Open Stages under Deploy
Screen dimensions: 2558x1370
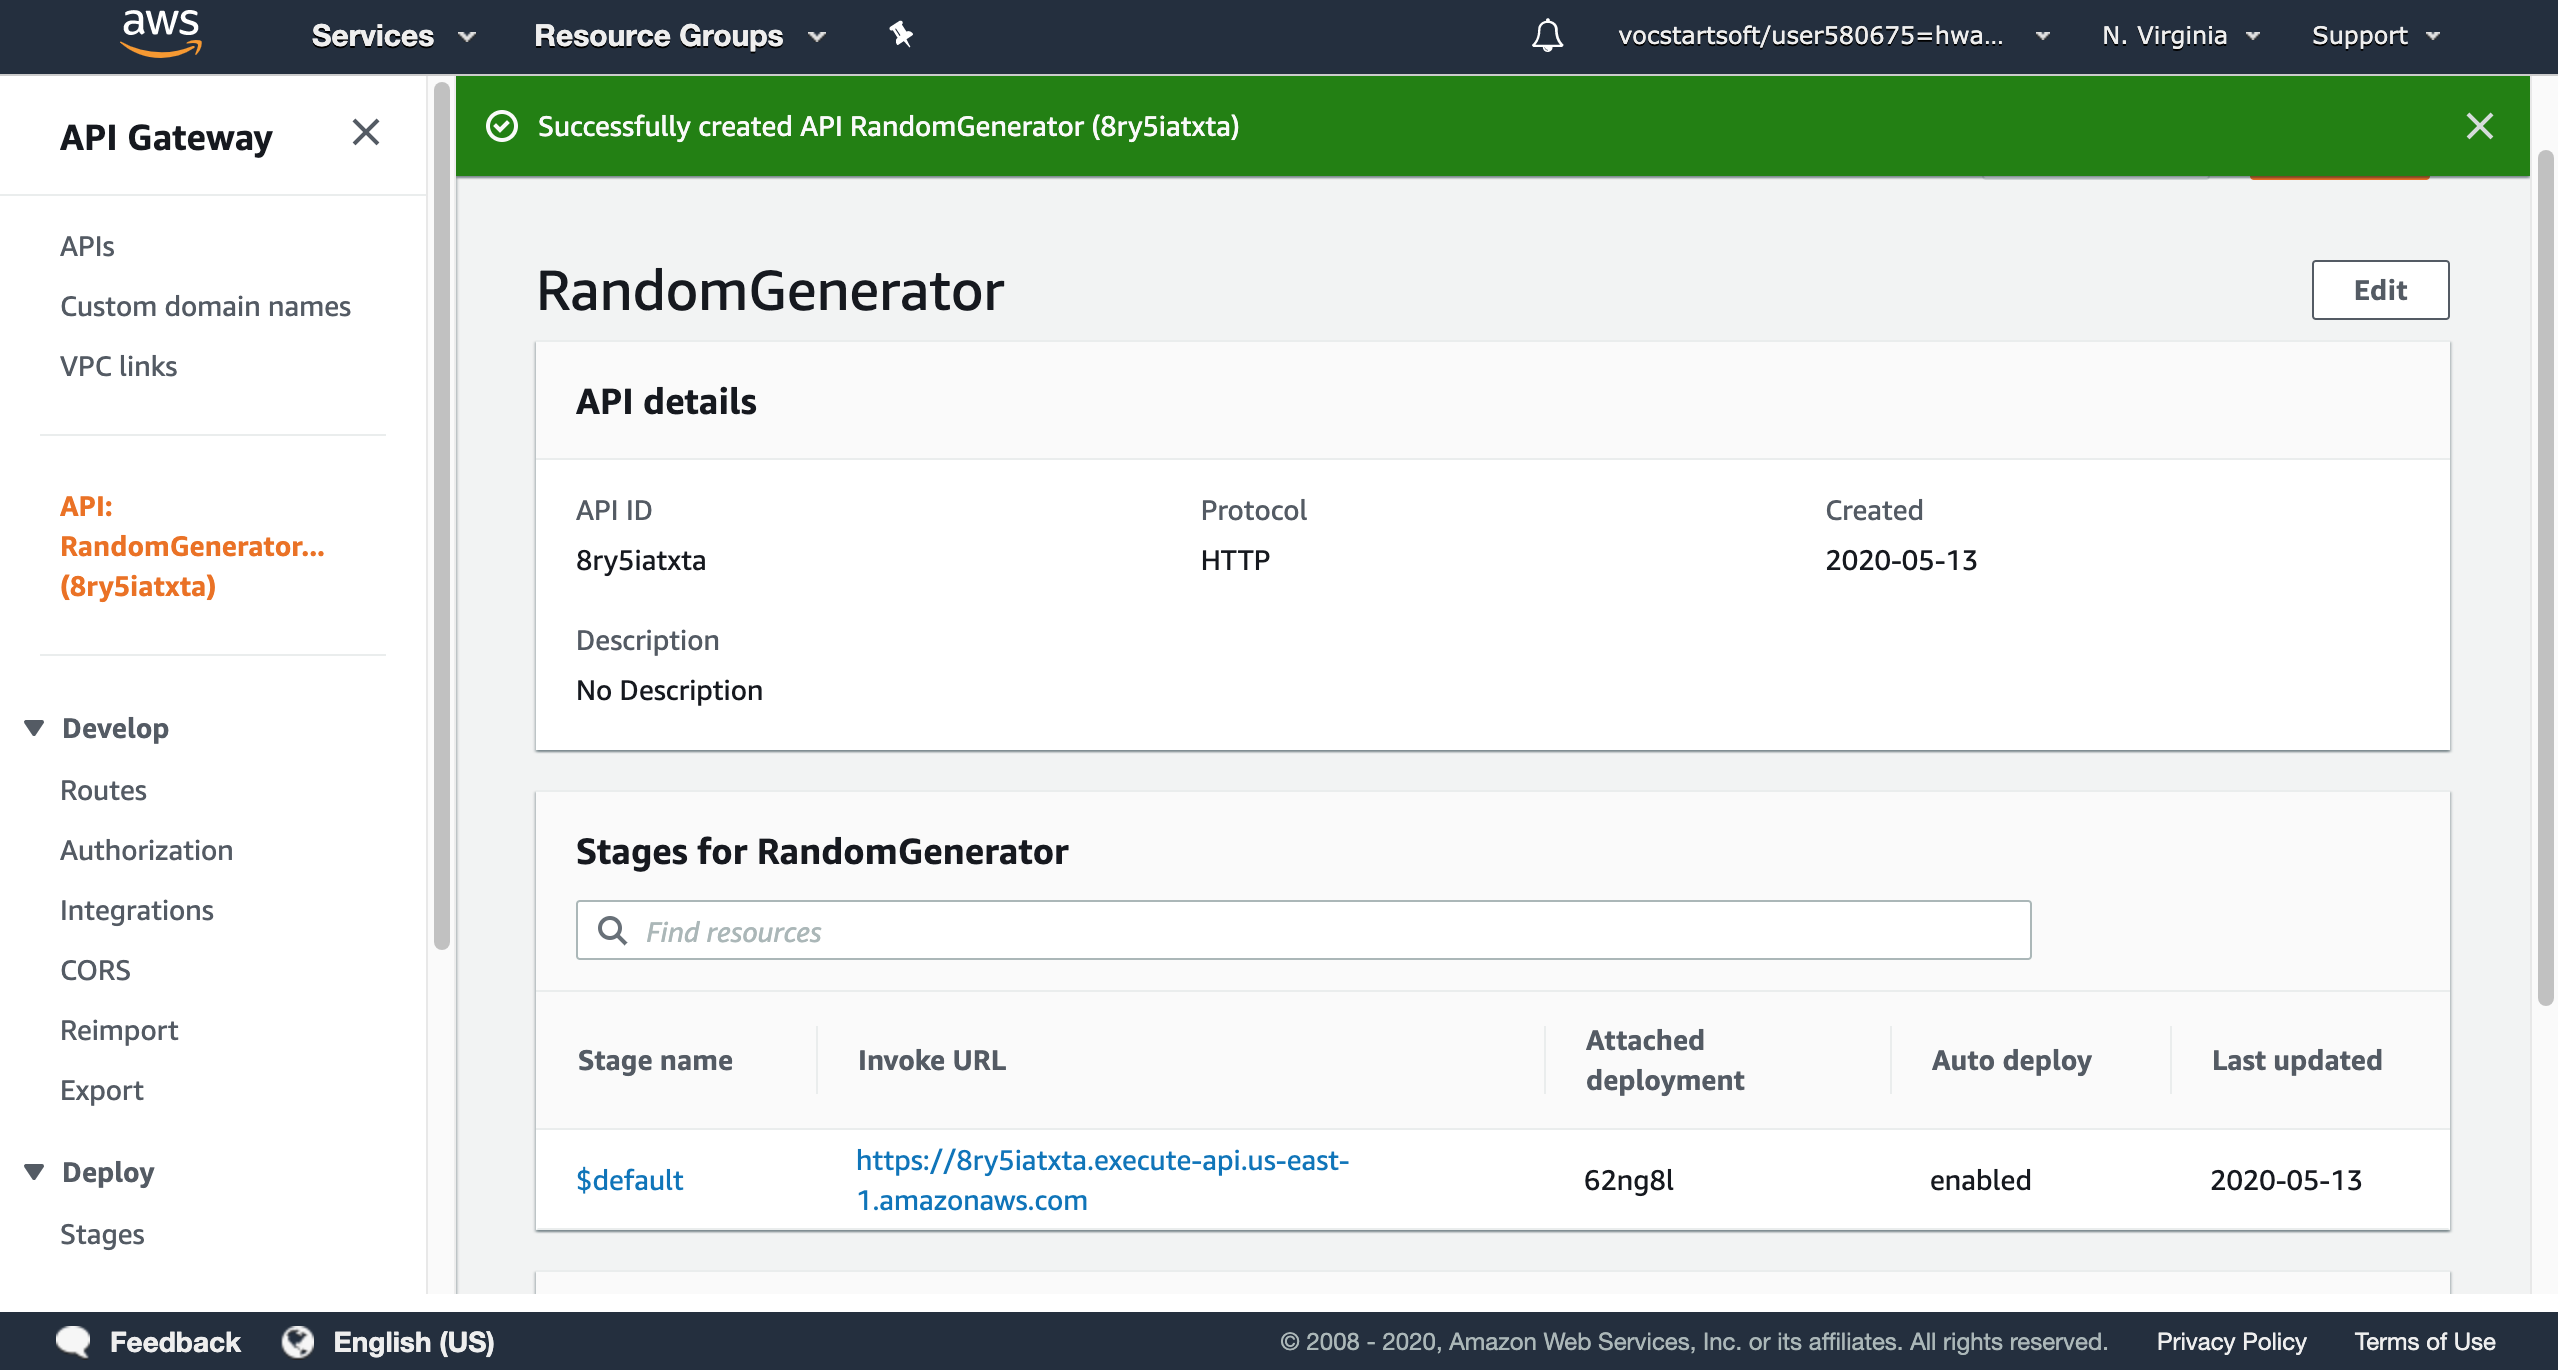(102, 1234)
